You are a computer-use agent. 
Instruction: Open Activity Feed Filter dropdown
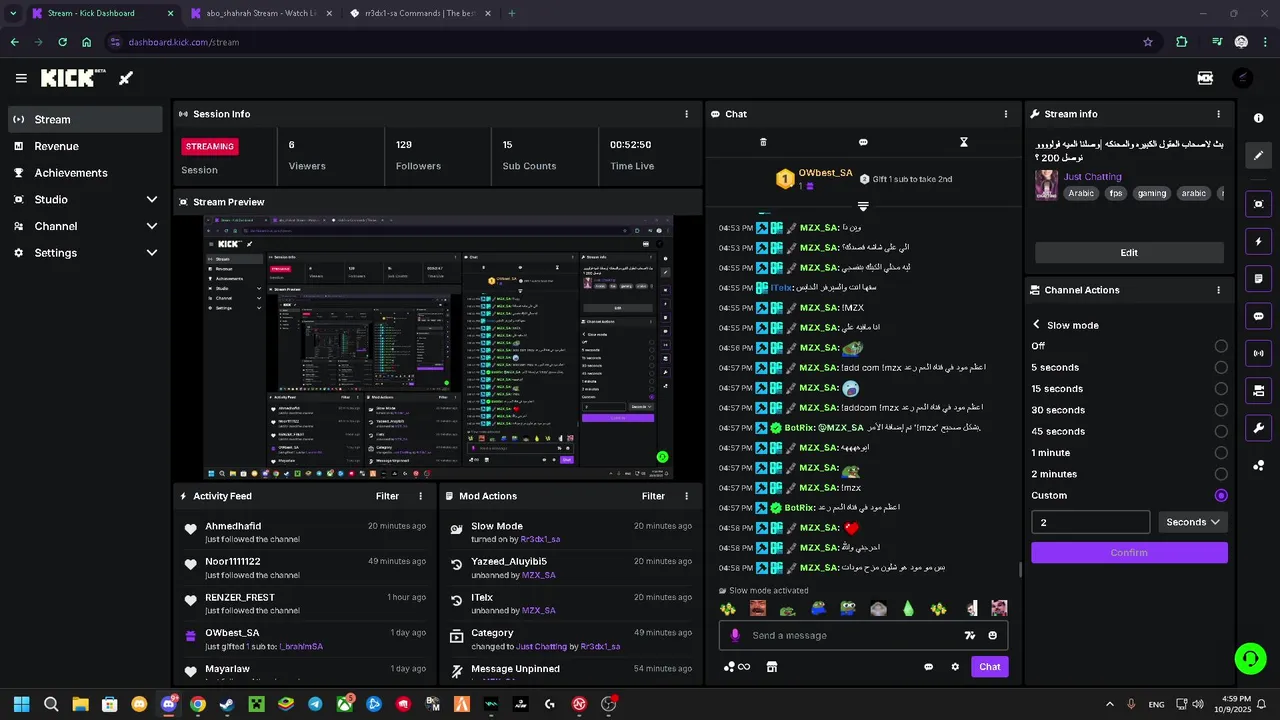(387, 496)
